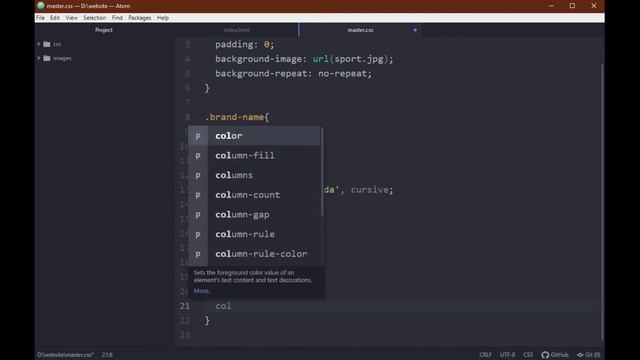
Task: Click the property icon beside column-count
Action: pyautogui.click(x=198, y=195)
